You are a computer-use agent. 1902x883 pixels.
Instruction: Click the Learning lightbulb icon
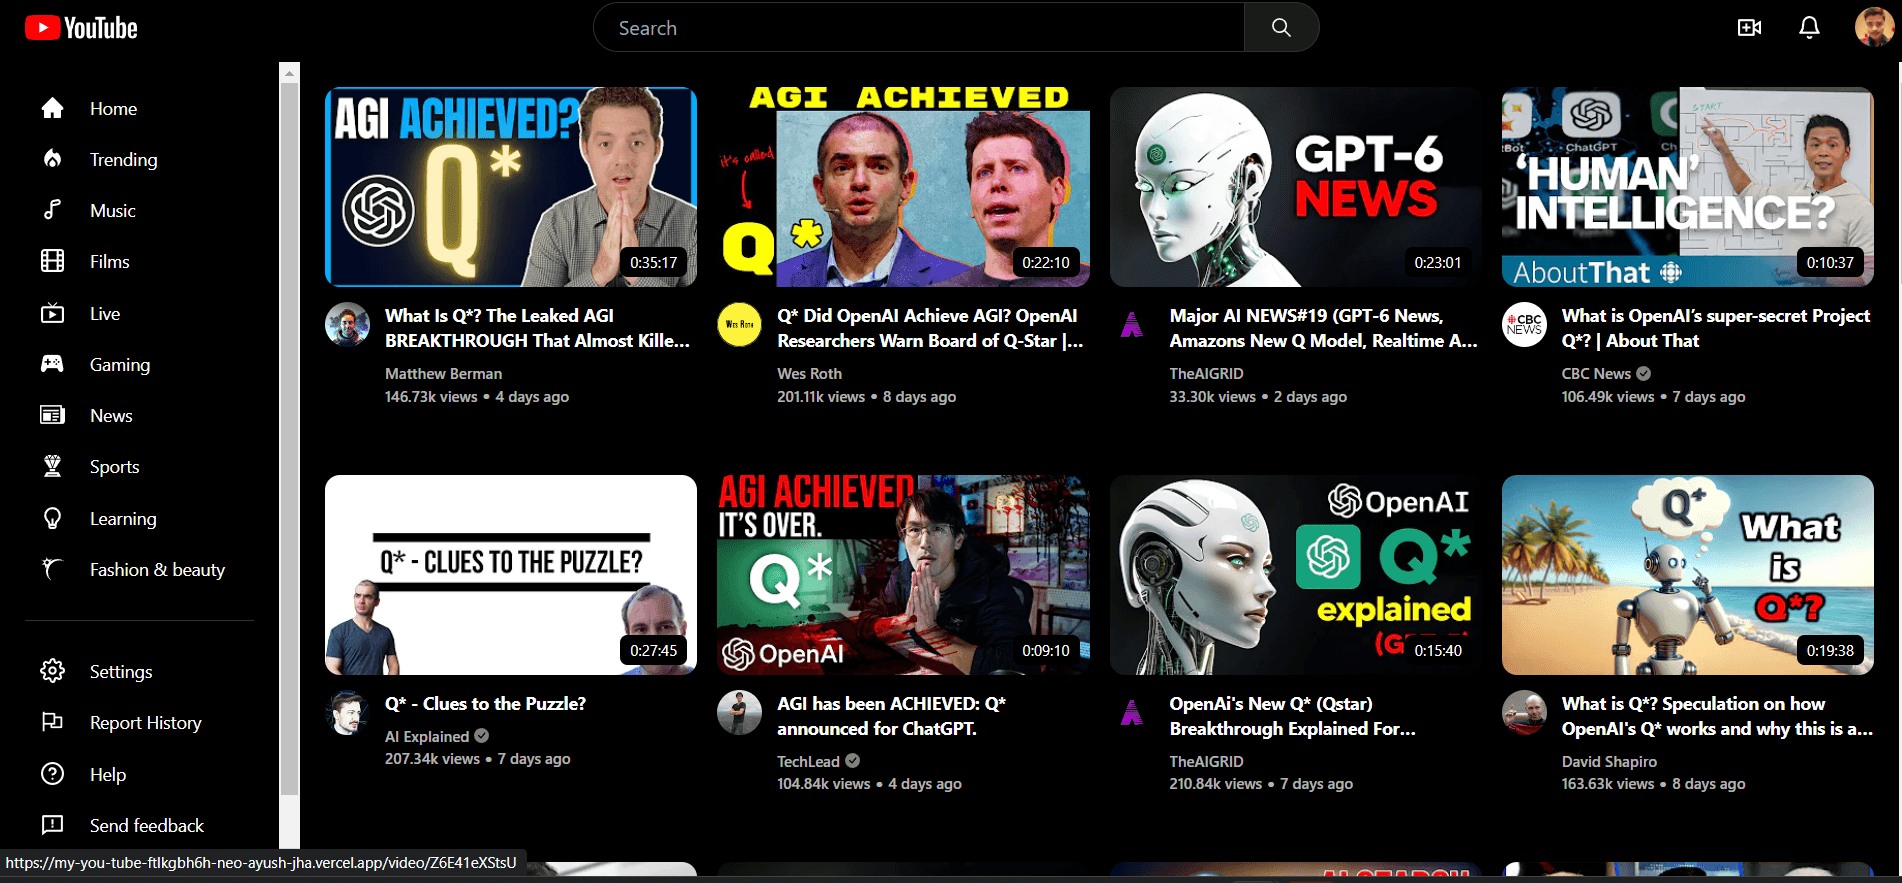pyautogui.click(x=52, y=518)
